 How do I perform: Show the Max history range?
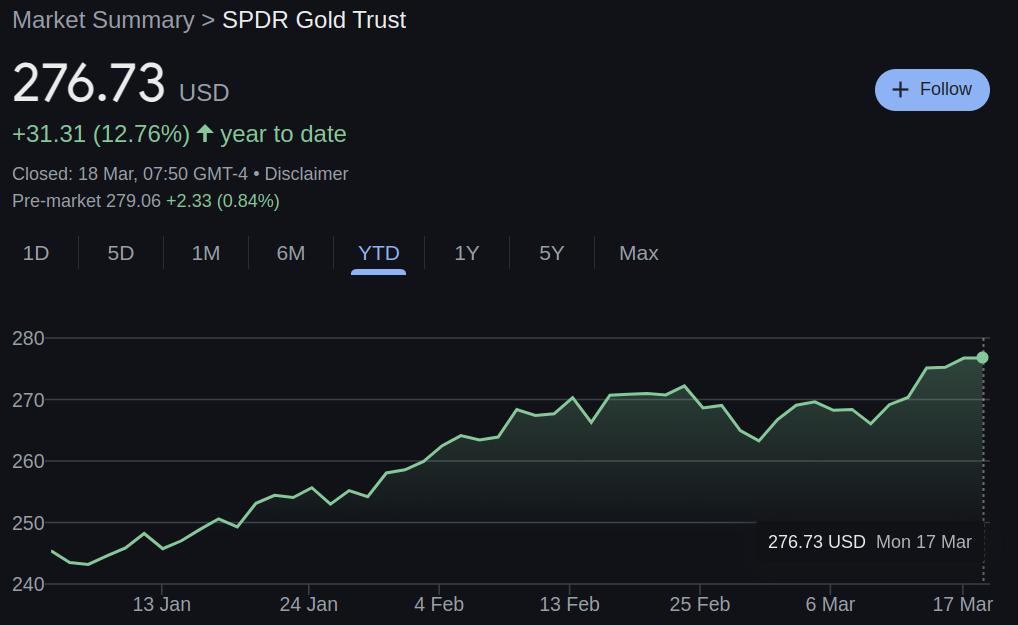(x=639, y=253)
